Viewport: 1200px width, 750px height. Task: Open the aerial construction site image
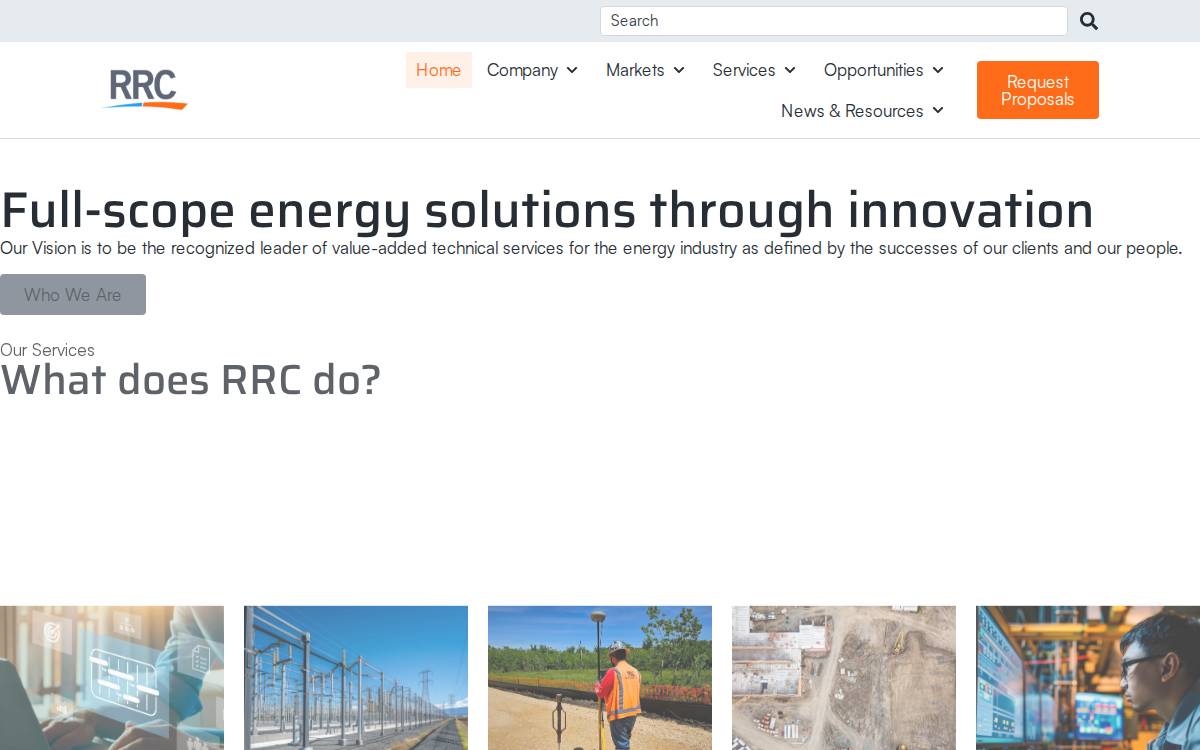844,678
